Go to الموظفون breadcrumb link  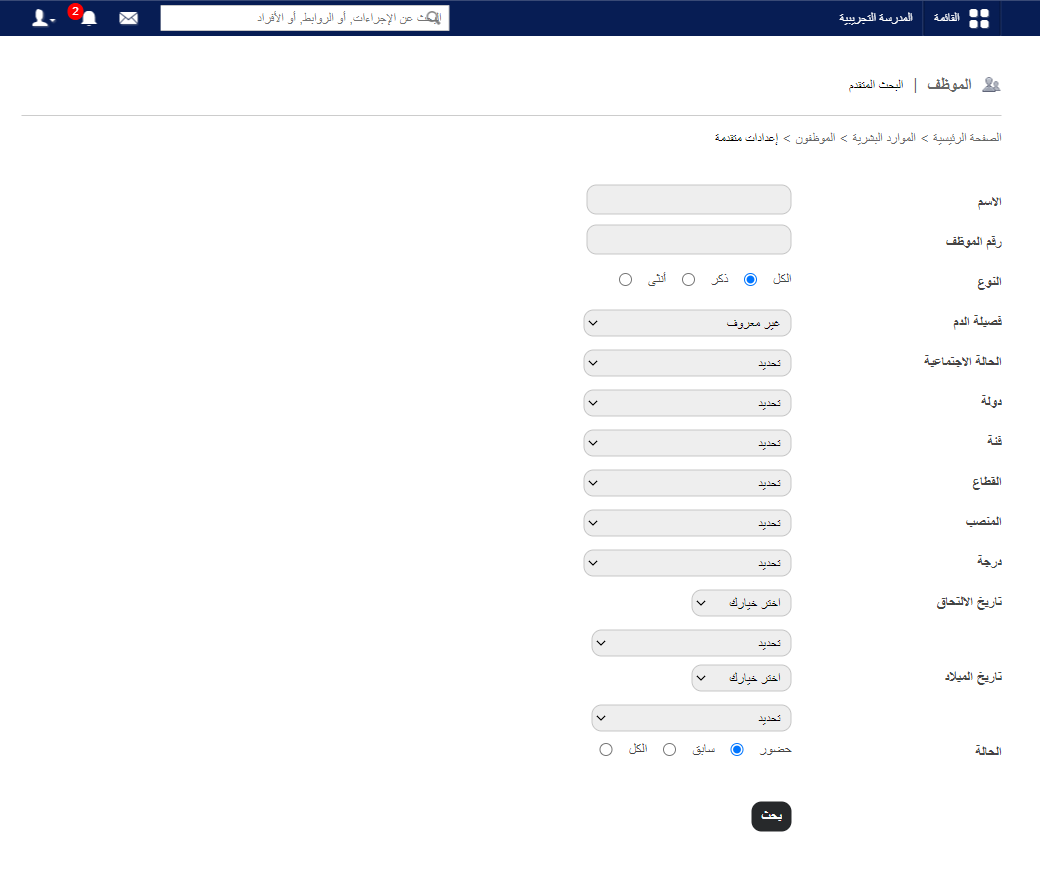tap(815, 137)
